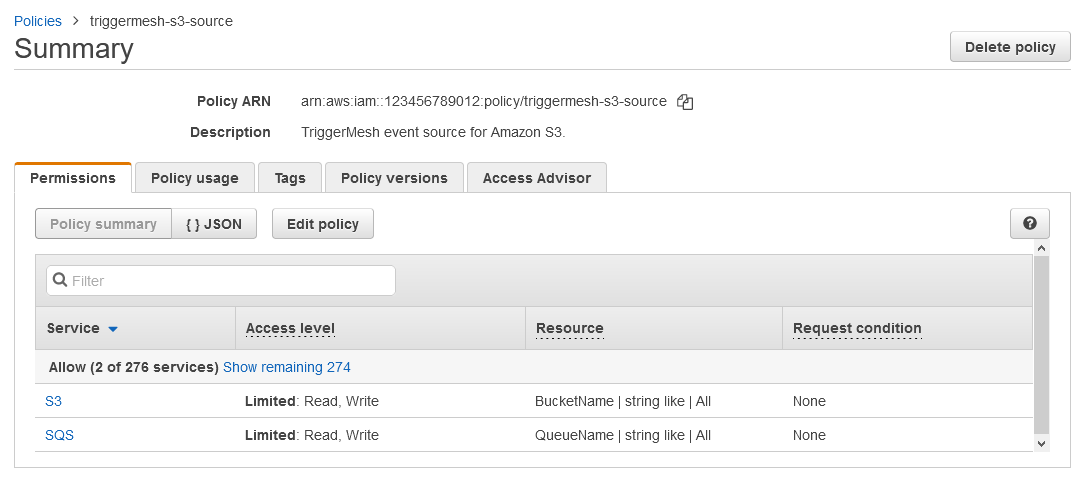Select the Policy summary view
The image size is (1087, 490).
(x=103, y=224)
